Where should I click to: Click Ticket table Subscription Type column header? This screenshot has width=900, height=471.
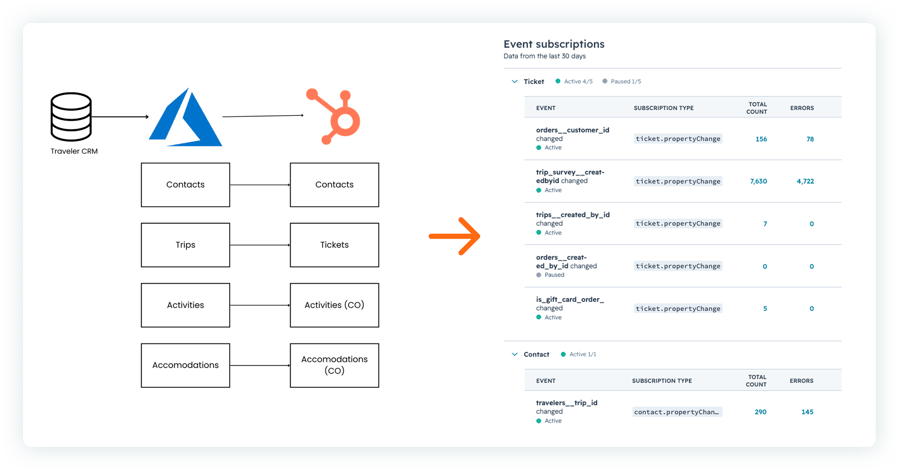coord(664,108)
